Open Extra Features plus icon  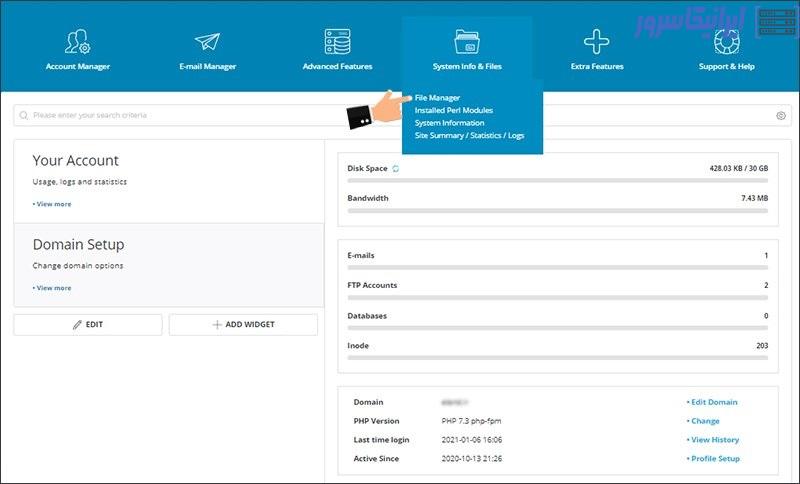click(x=597, y=42)
